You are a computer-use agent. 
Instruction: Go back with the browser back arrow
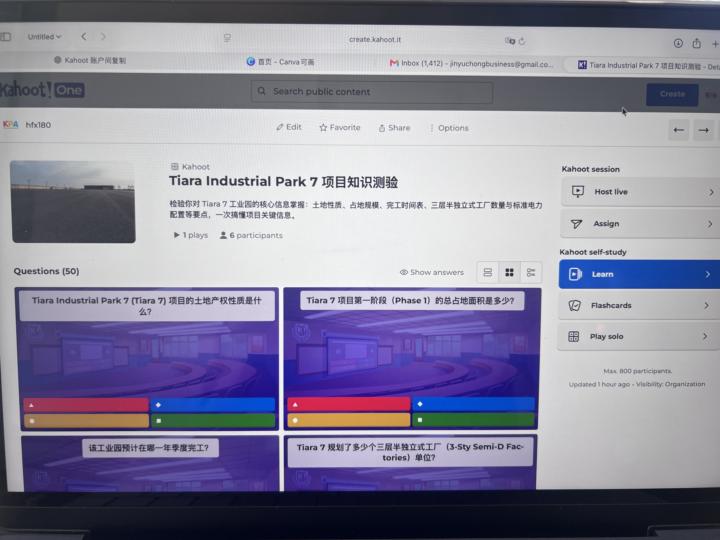click(x=84, y=37)
